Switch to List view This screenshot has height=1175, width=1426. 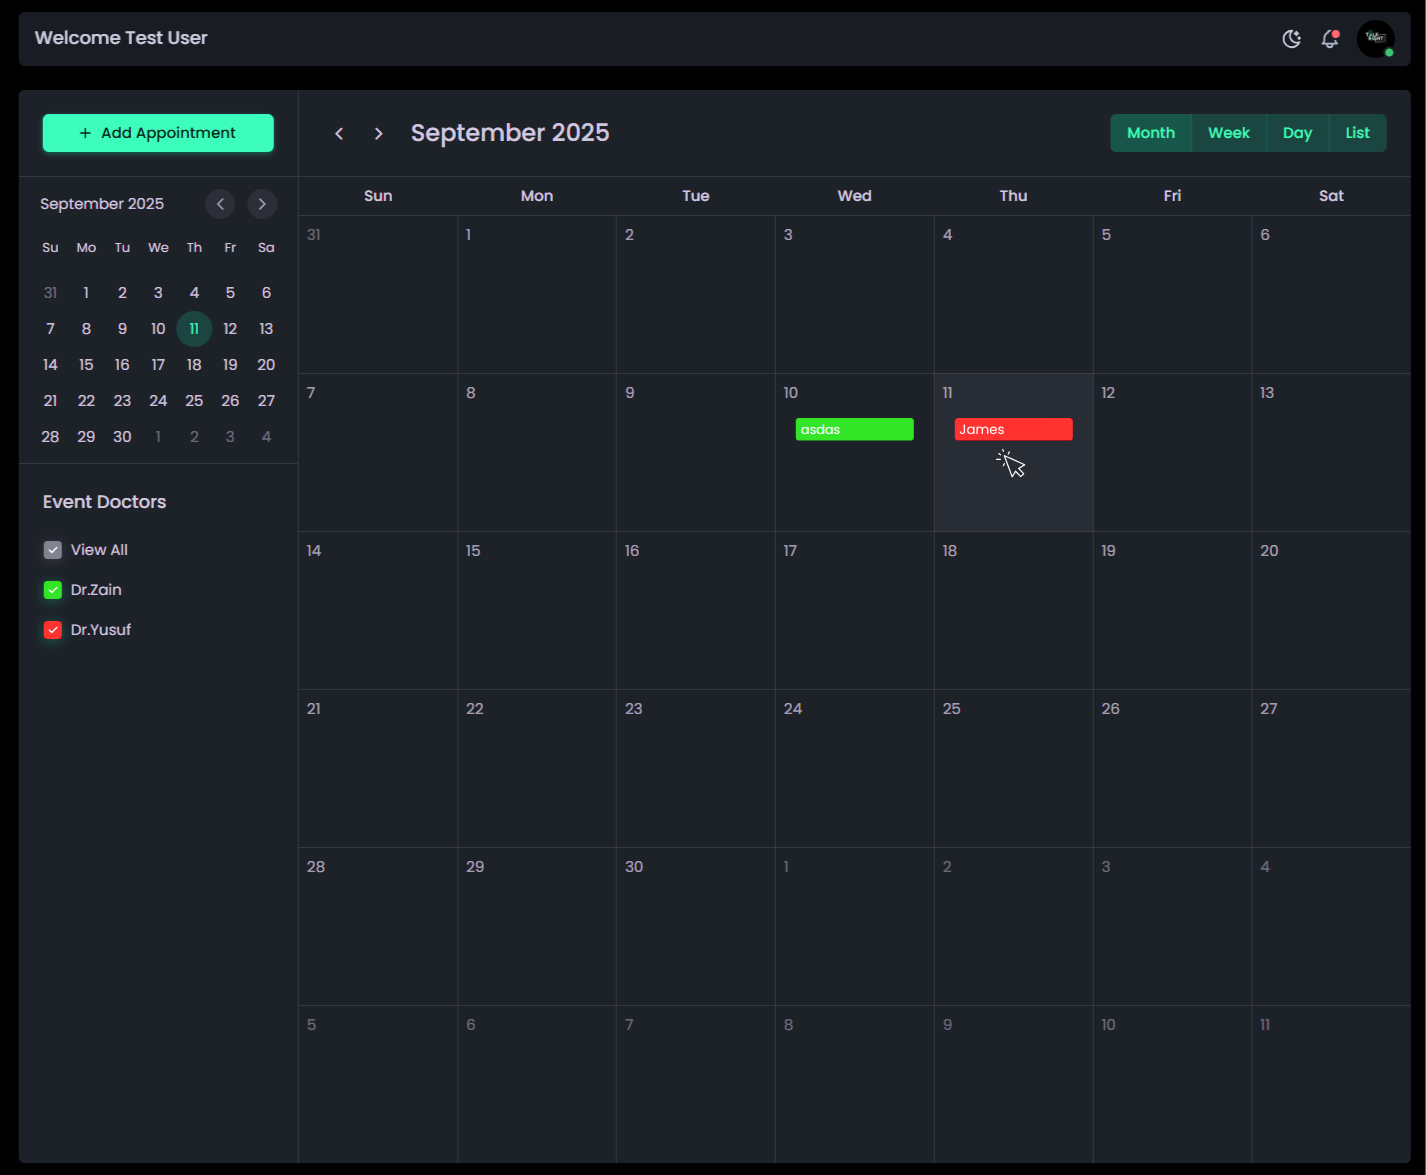[x=1357, y=133]
